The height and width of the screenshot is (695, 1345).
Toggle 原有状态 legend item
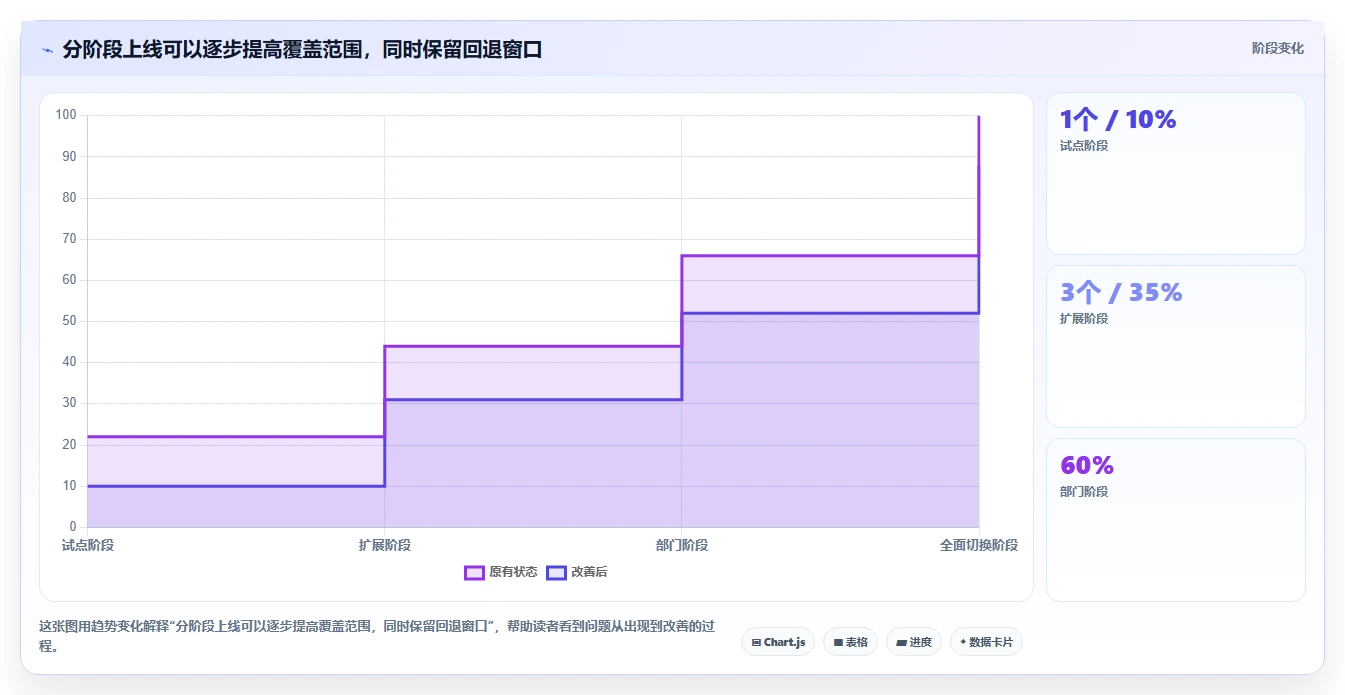pos(501,572)
